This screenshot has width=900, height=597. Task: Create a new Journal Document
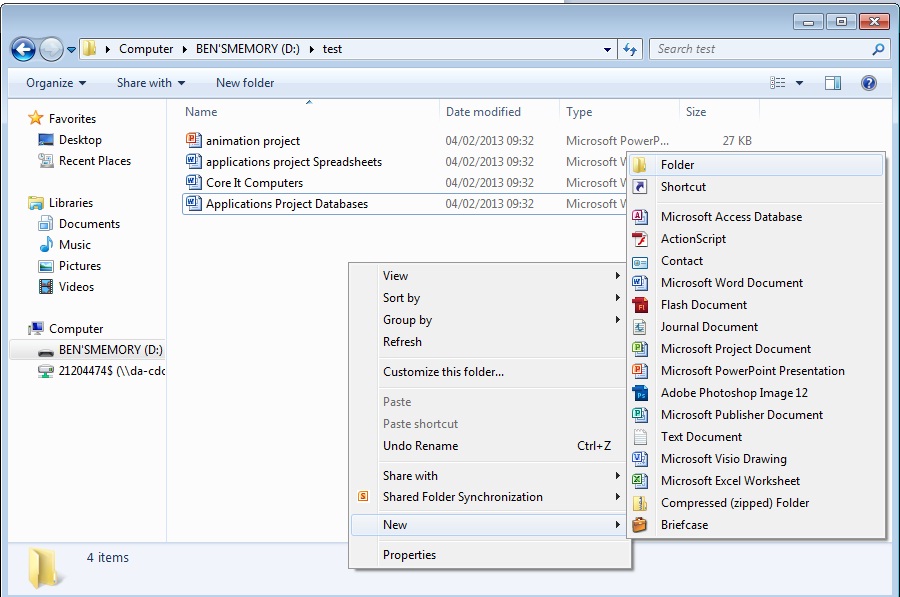click(x=711, y=326)
